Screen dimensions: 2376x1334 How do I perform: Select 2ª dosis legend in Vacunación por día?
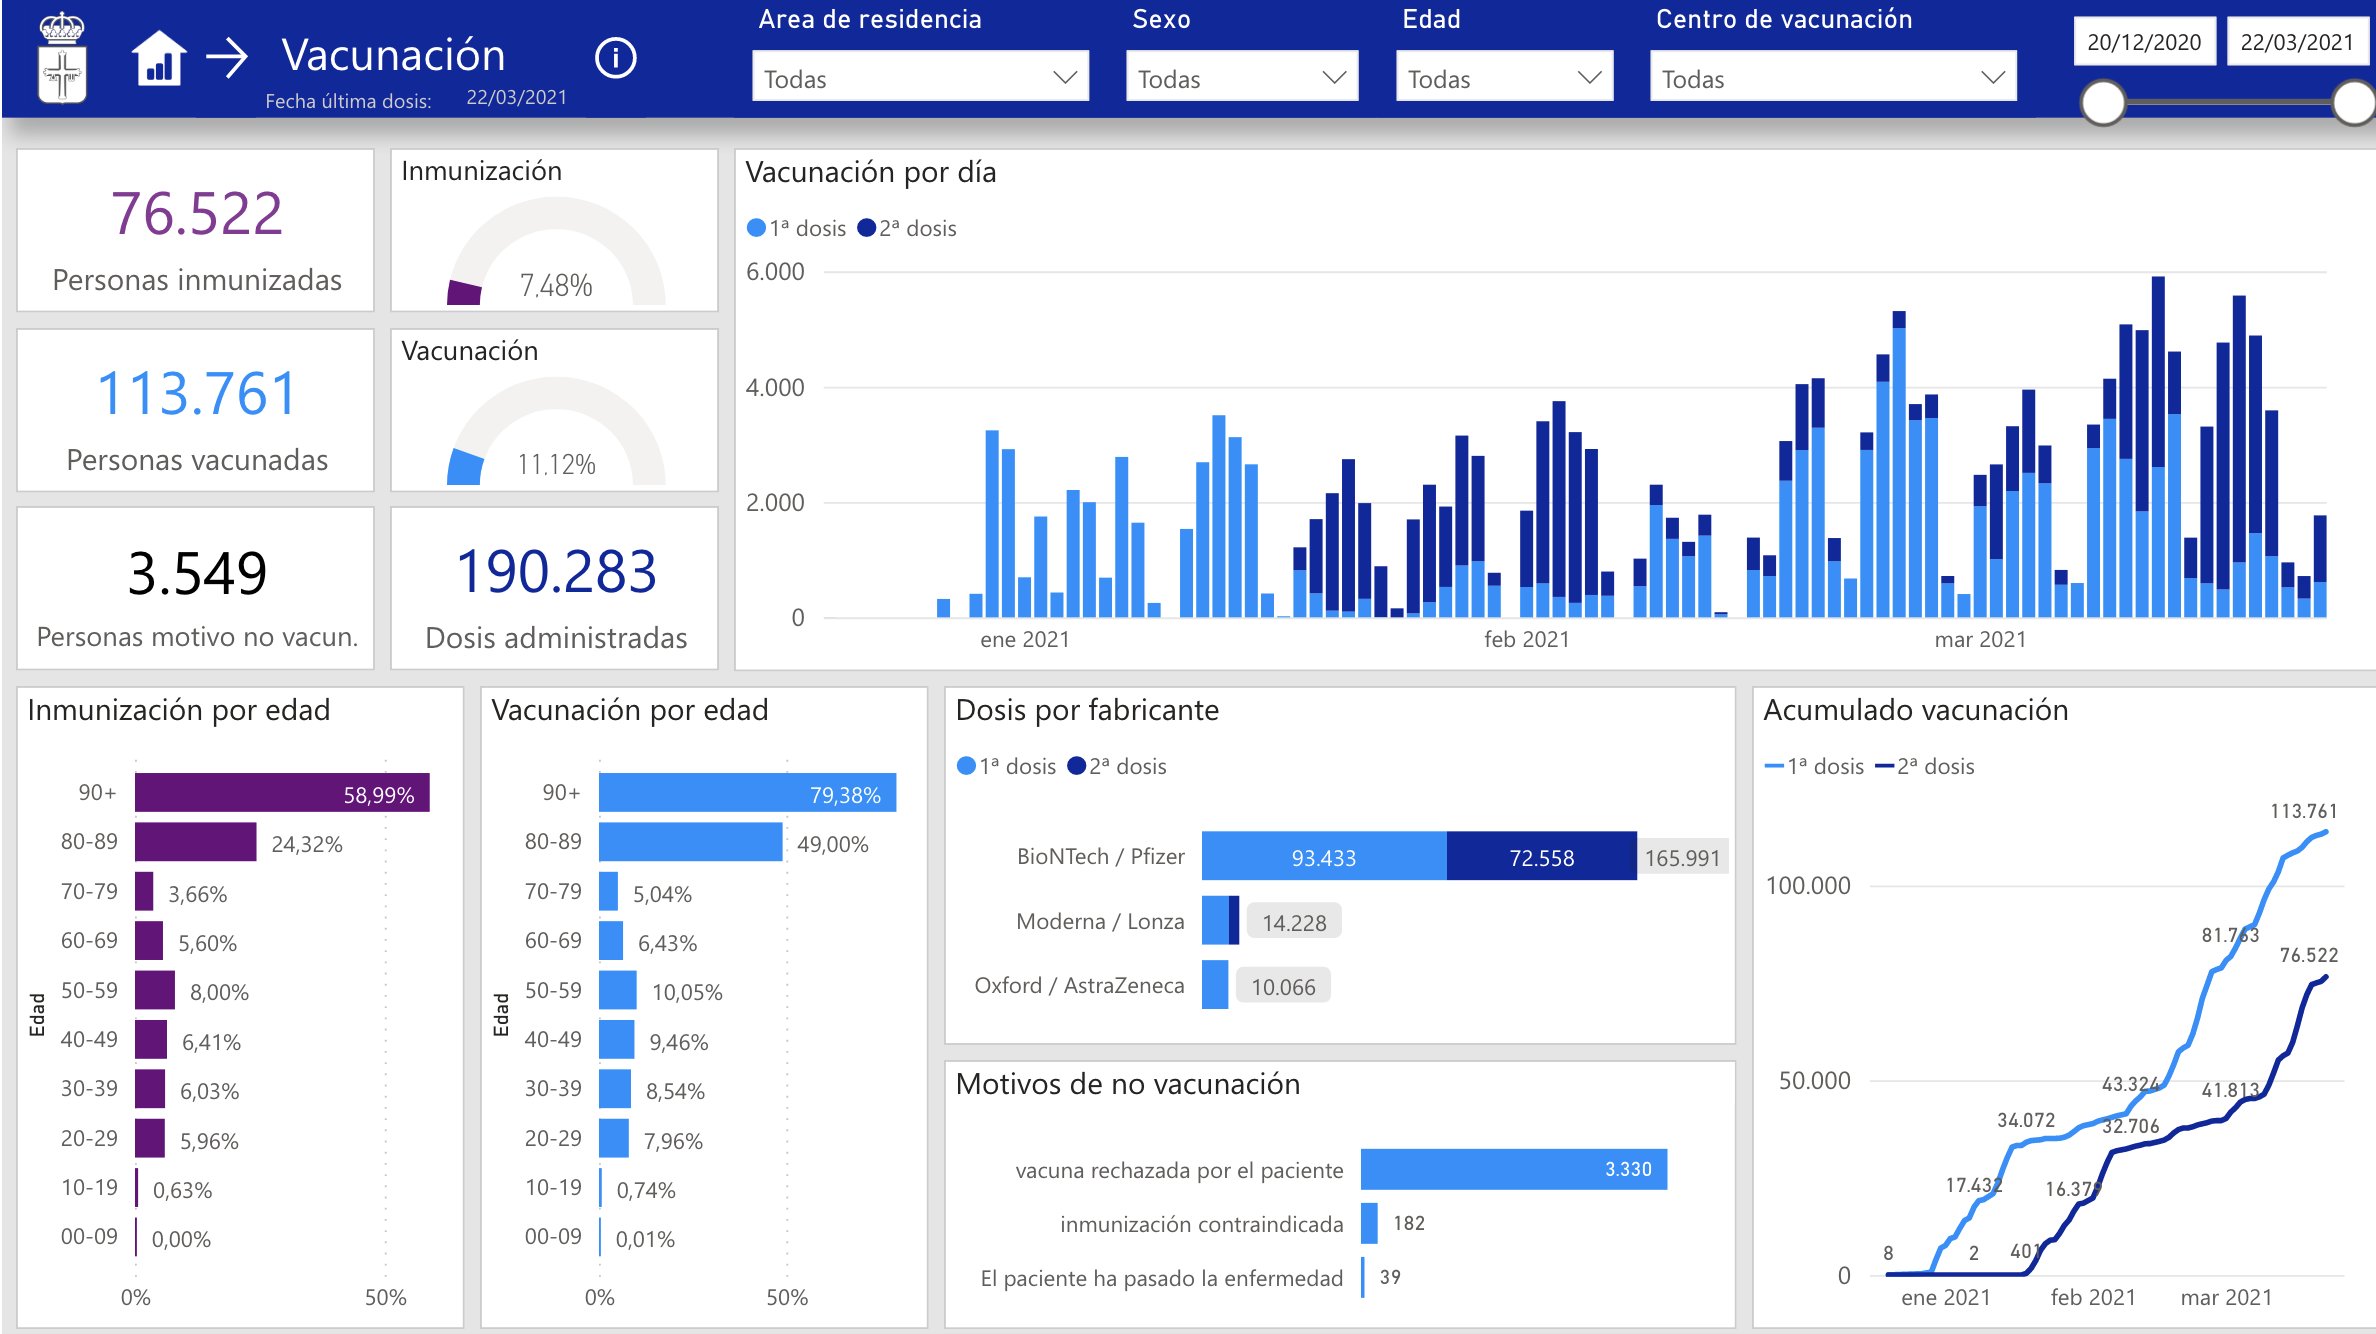[907, 228]
